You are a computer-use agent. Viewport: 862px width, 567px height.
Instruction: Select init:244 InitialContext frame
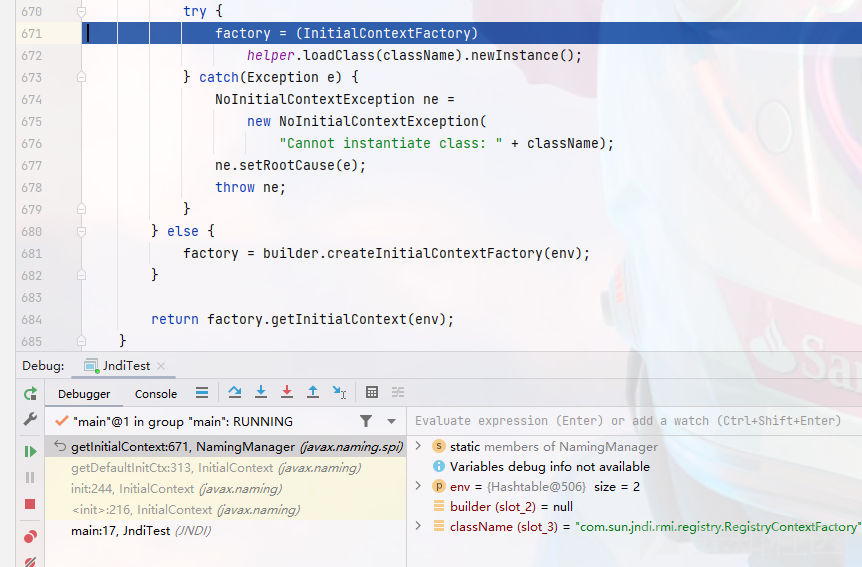pos(226,489)
